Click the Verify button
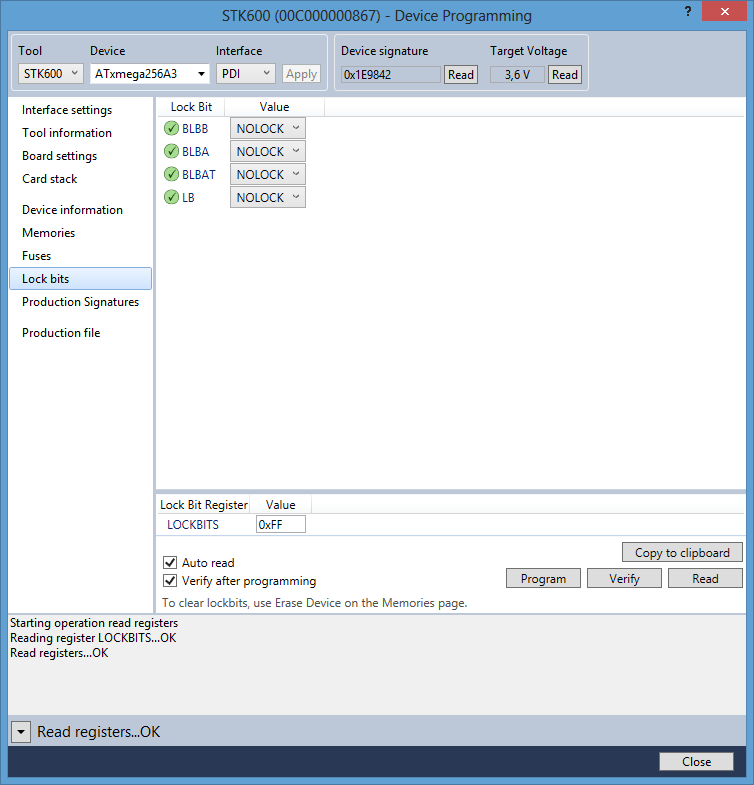 tap(624, 579)
